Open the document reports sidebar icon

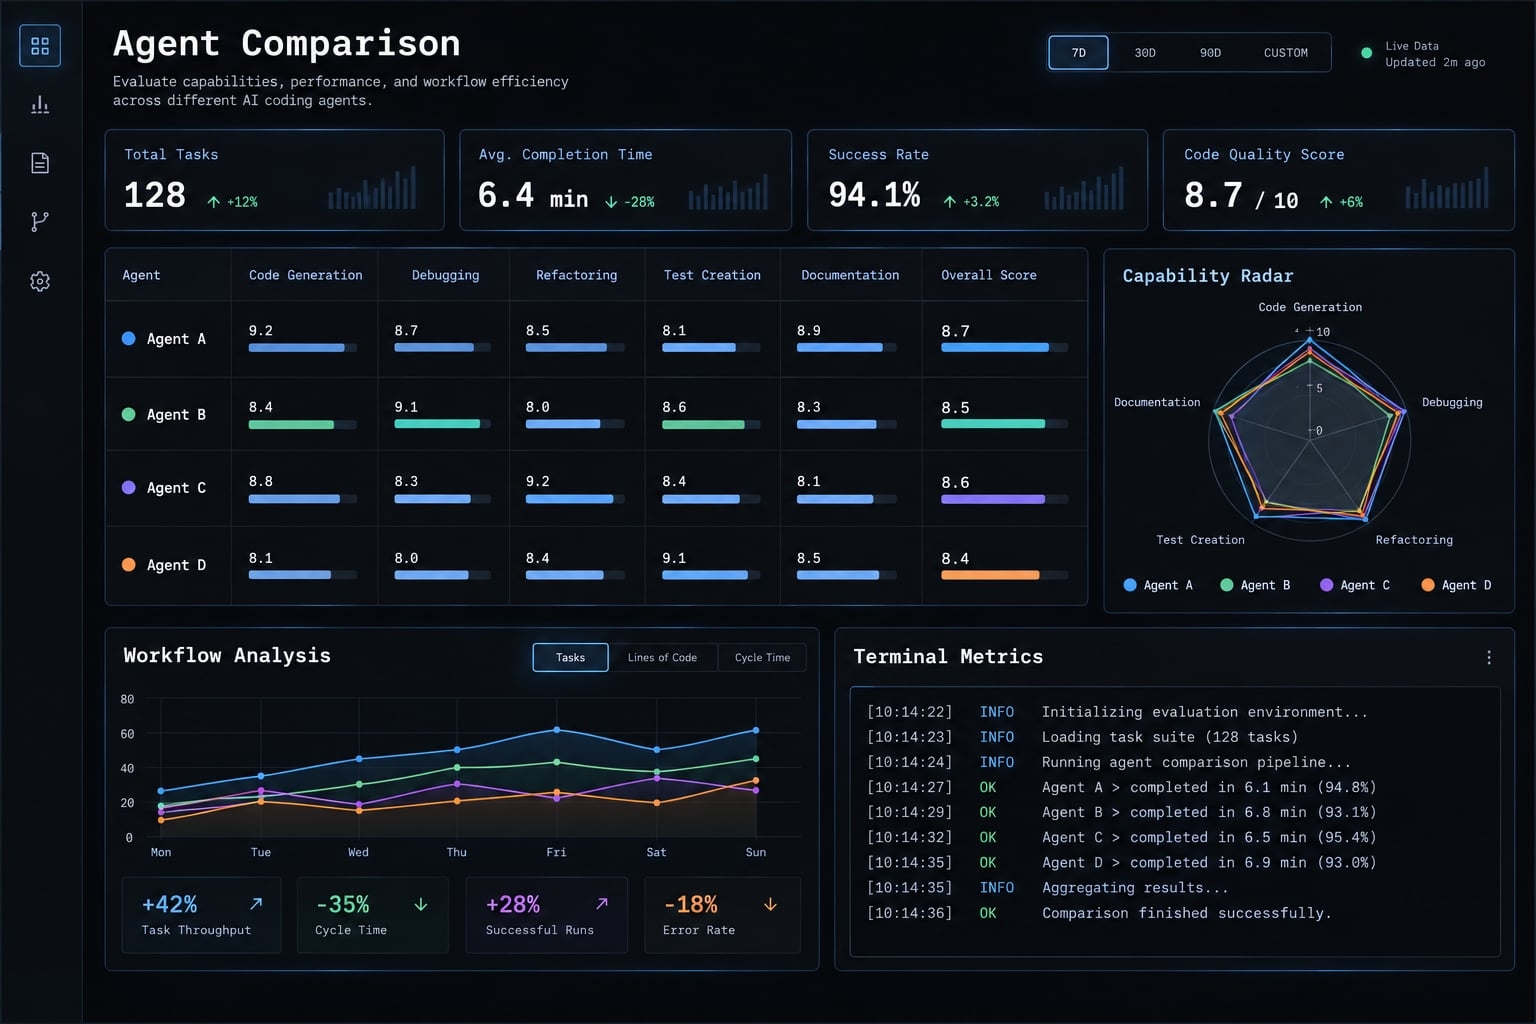pyautogui.click(x=40, y=163)
